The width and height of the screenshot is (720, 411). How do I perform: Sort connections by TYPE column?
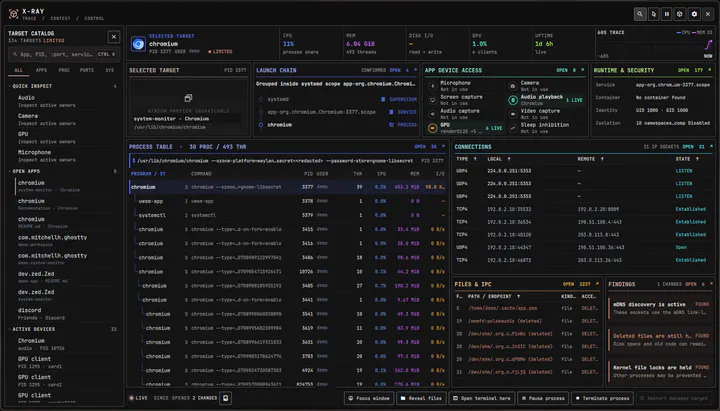[466, 159]
